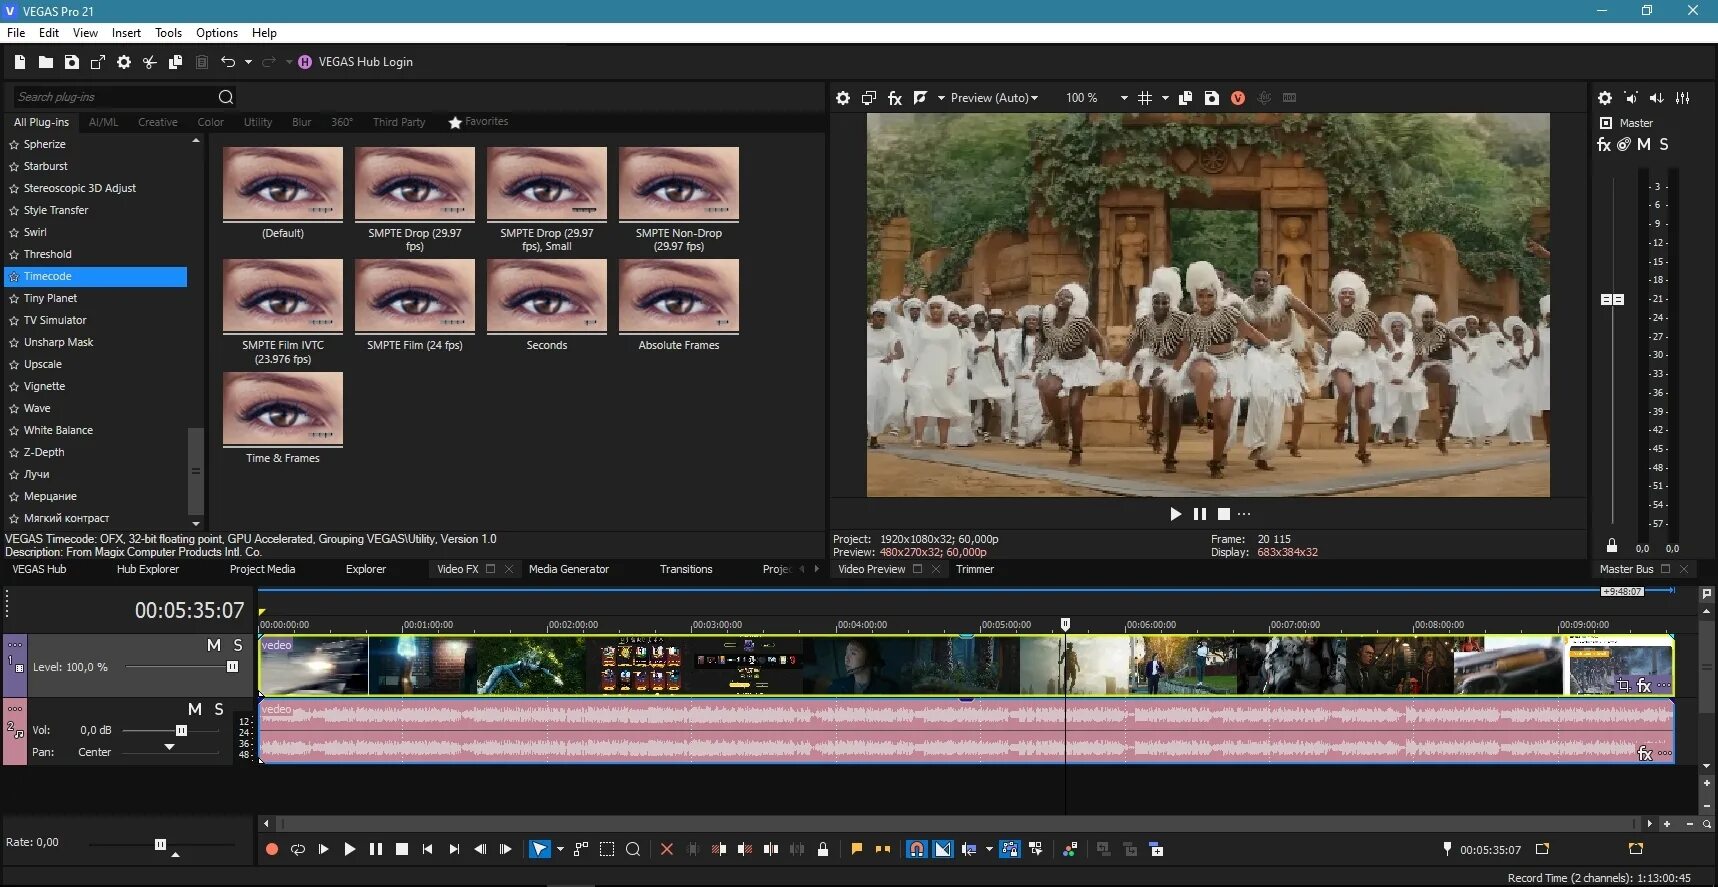
Task: Open project Properties gear in main toolbar
Action: [124, 62]
